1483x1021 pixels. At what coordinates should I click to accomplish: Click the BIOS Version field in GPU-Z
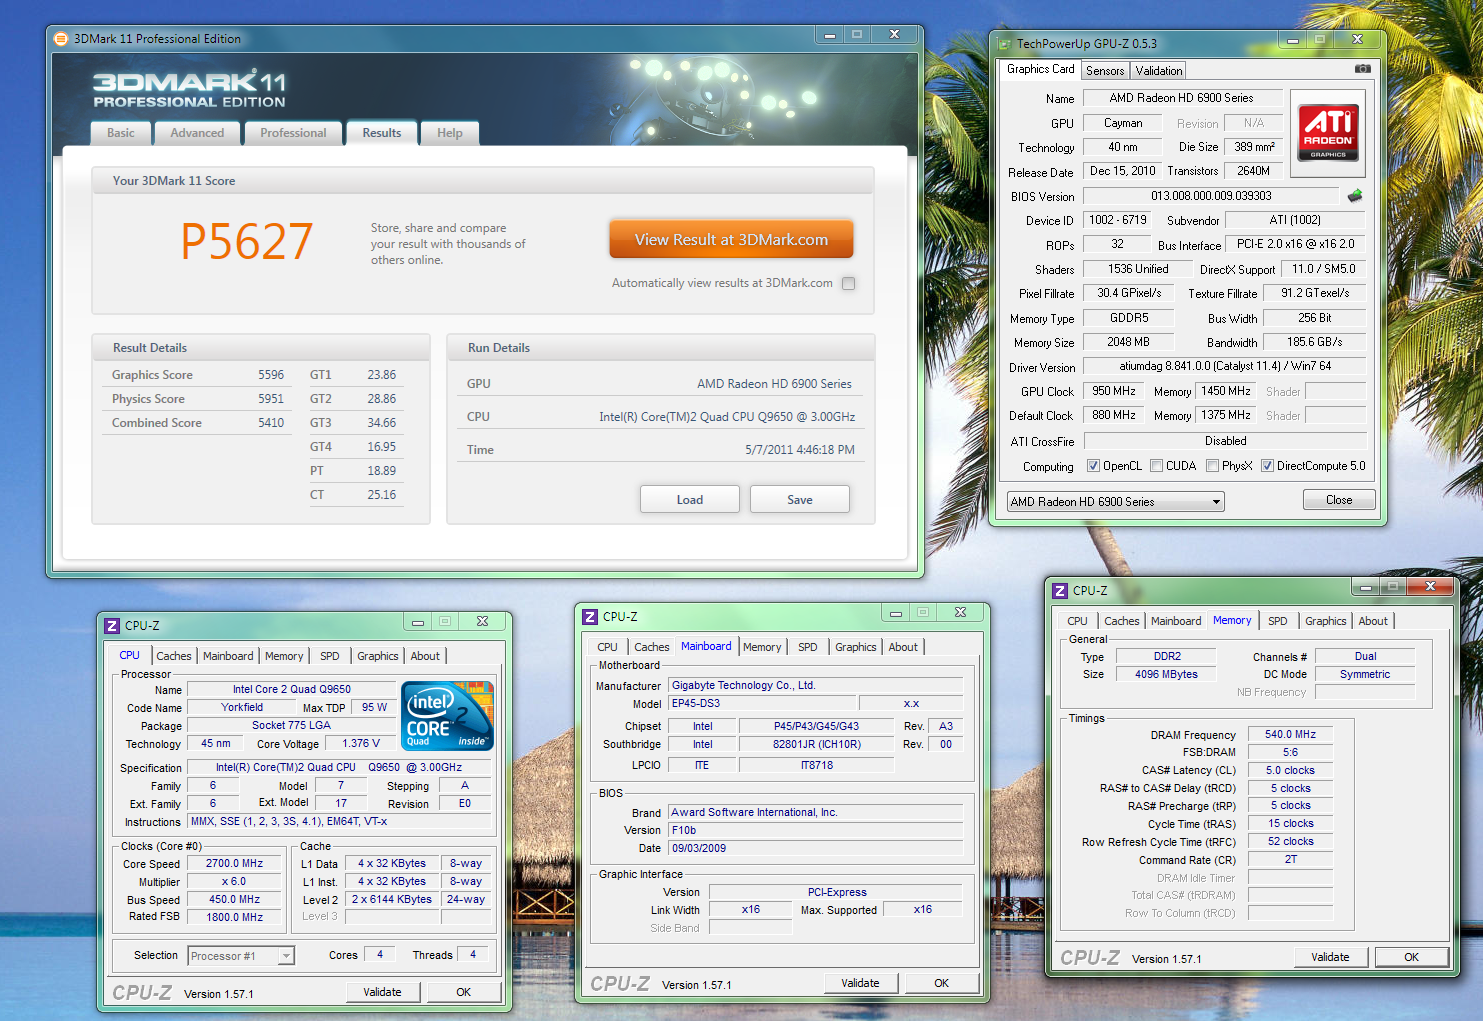[1211, 196]
